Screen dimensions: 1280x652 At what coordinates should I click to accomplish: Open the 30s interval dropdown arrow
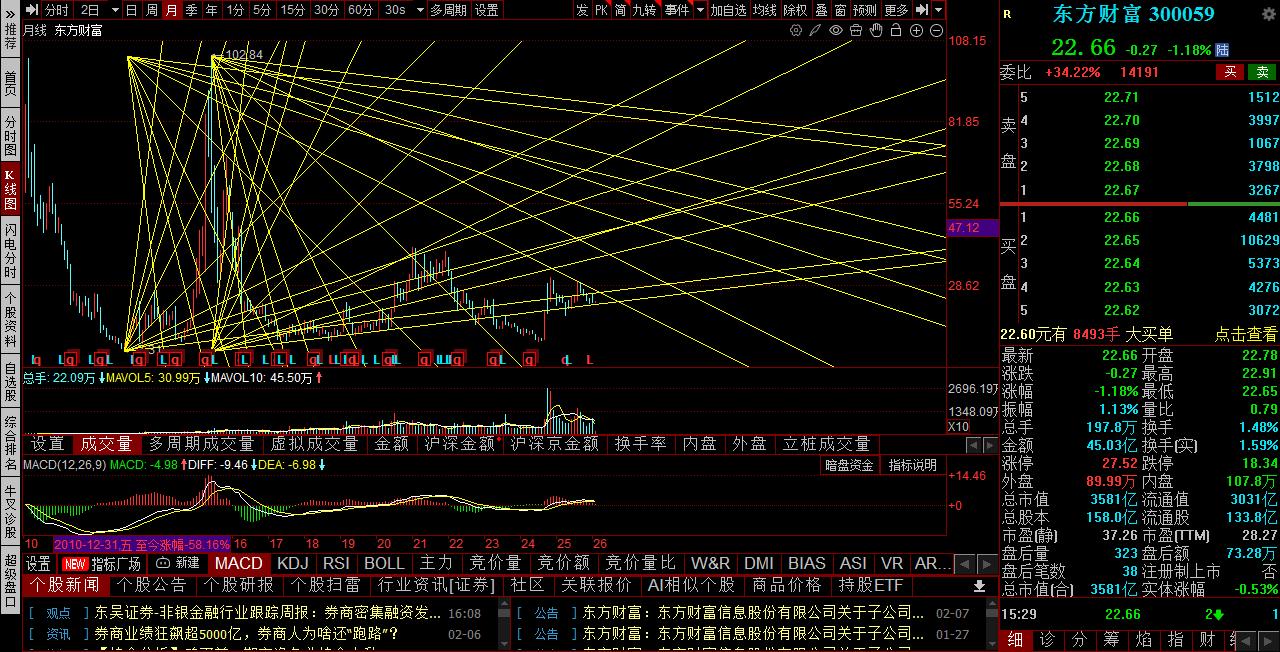pos(420,10)
